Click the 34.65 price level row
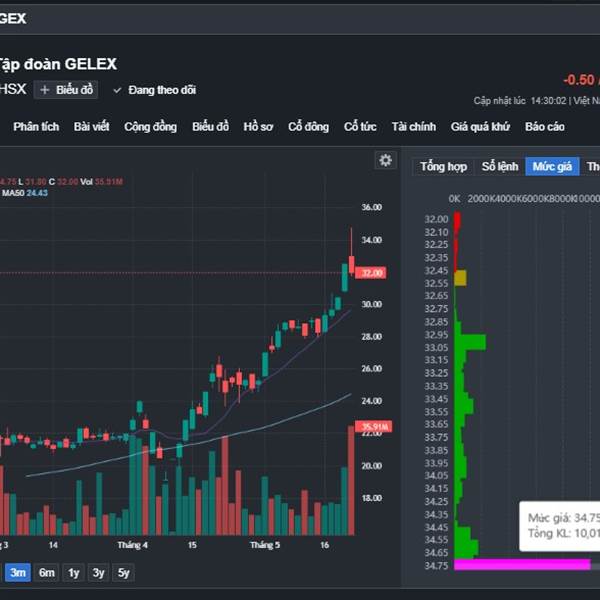Image resolution: width=600 pixels, height=600 pixels. [x=436, y=553]
